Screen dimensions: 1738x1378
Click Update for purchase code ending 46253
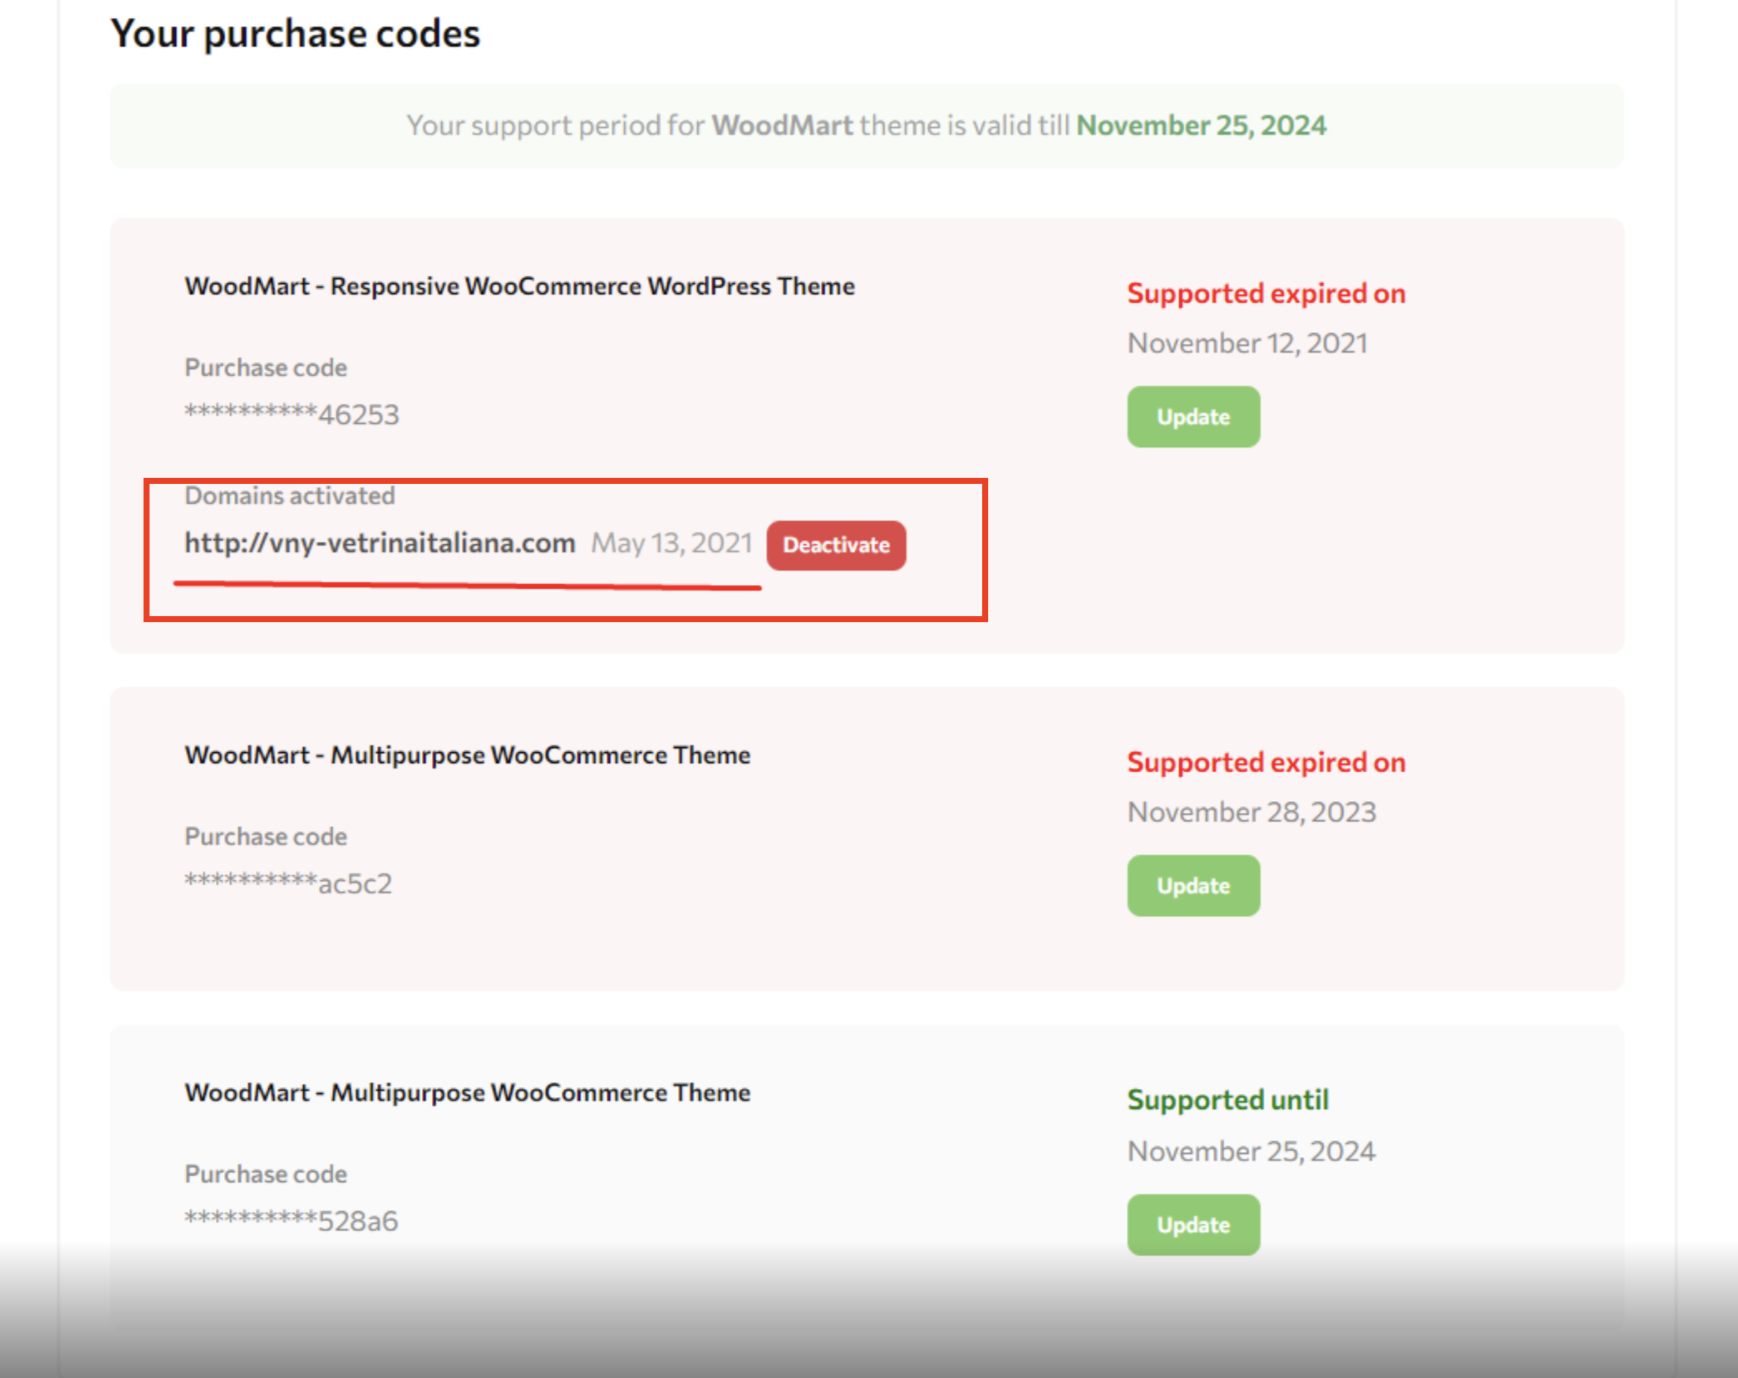pyautogui.click(x=1193, y=417)
